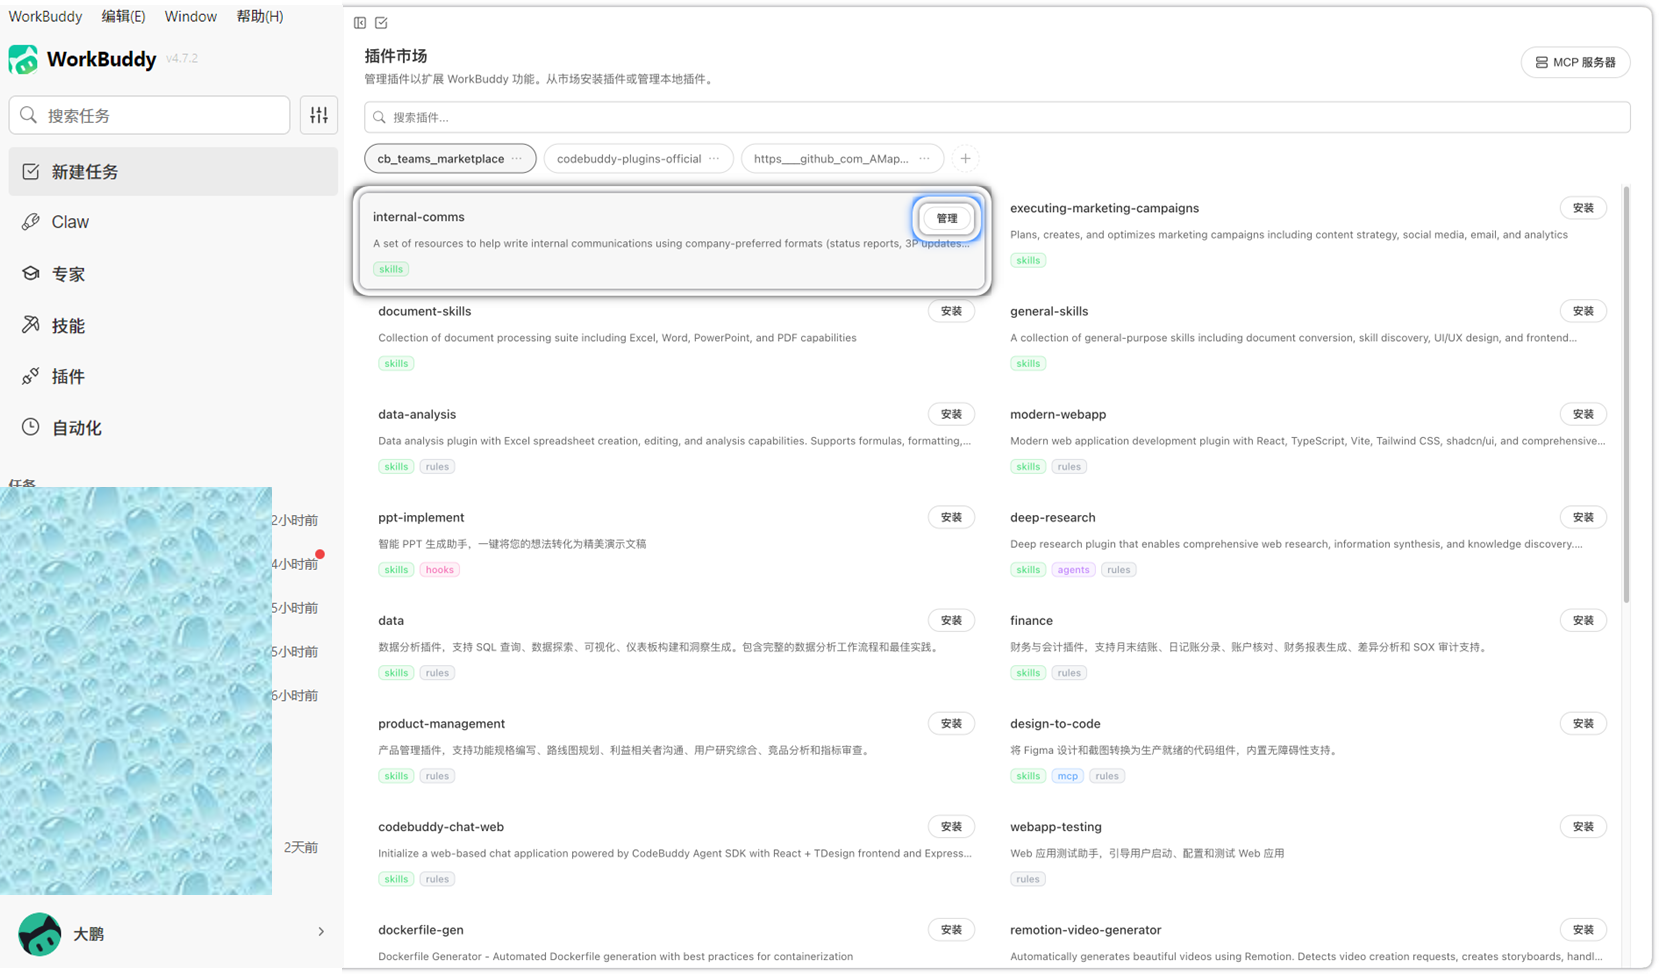Open cb_teams_marketplace options ellipsis
The height and width of the screenshot is (975, 1659).
pos(517,158)
